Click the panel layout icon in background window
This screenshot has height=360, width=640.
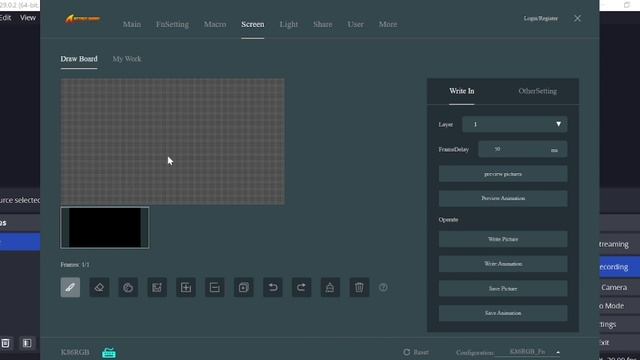coord(27,343)
